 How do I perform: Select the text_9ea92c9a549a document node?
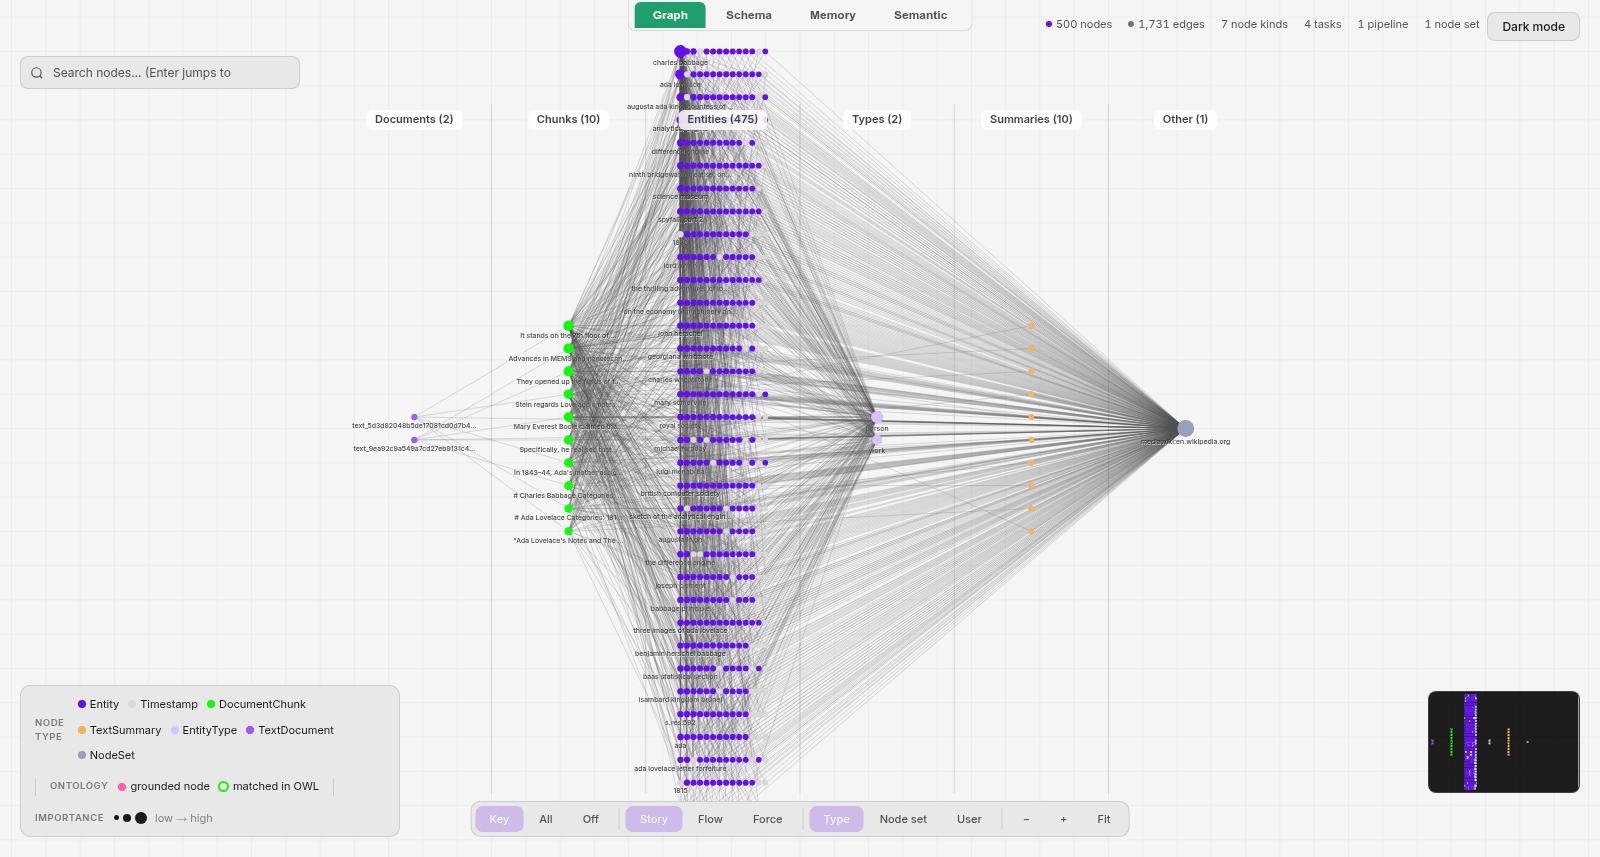tap(414, 440)
